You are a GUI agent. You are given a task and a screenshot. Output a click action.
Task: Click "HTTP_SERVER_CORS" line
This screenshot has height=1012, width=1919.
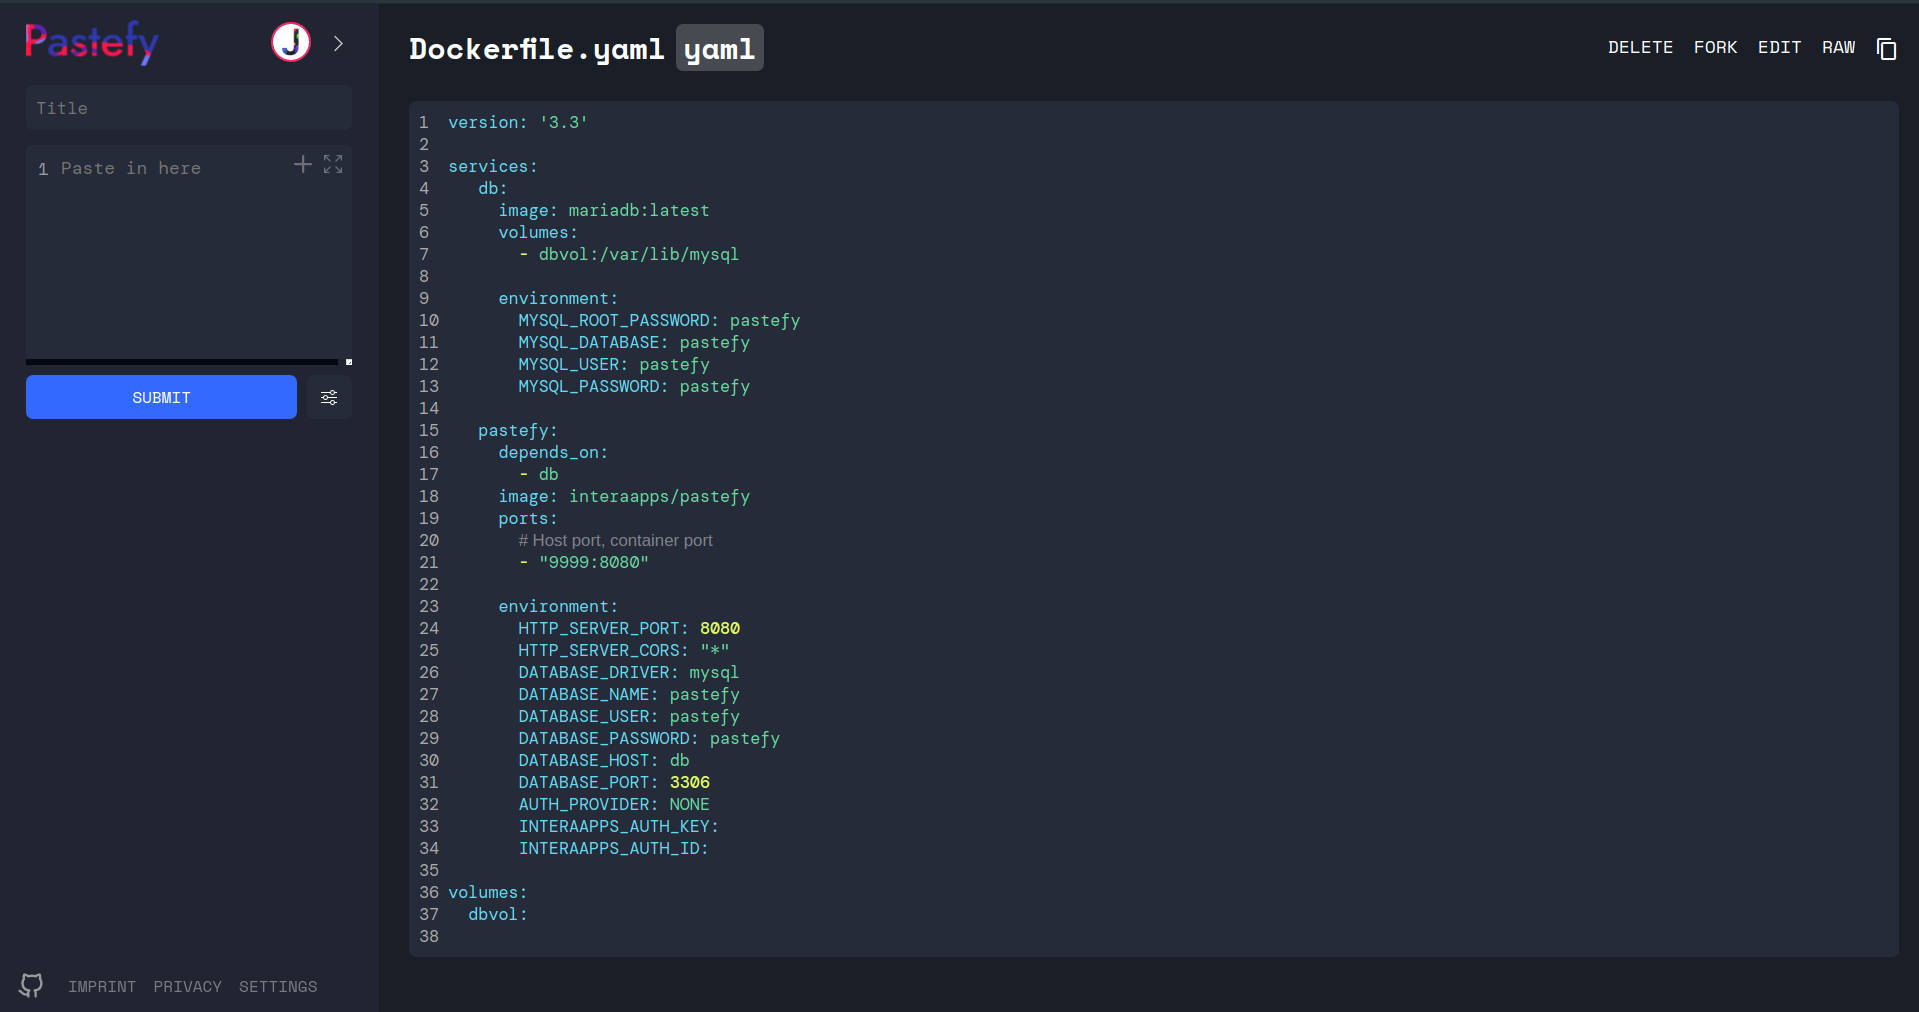[624, 650]
